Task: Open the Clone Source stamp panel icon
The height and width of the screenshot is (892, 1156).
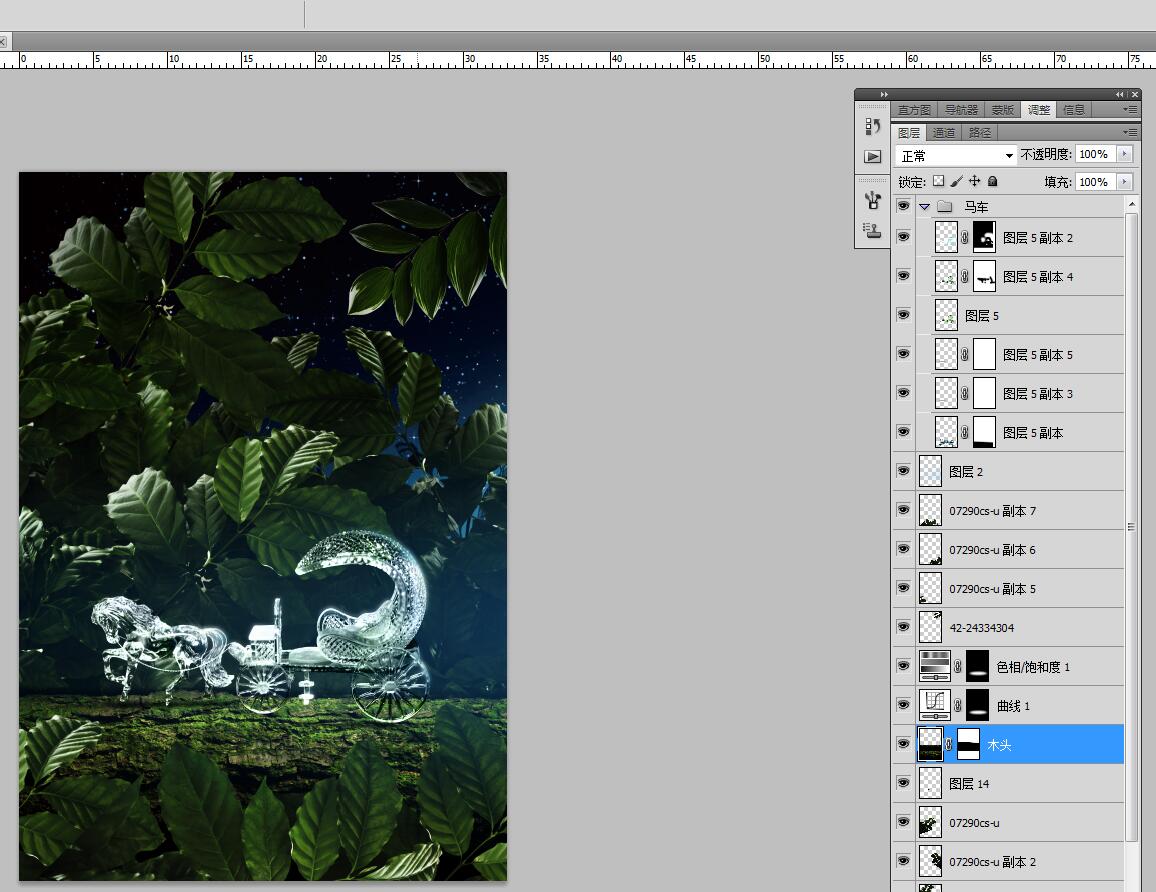Action: (x=872, y=231)
